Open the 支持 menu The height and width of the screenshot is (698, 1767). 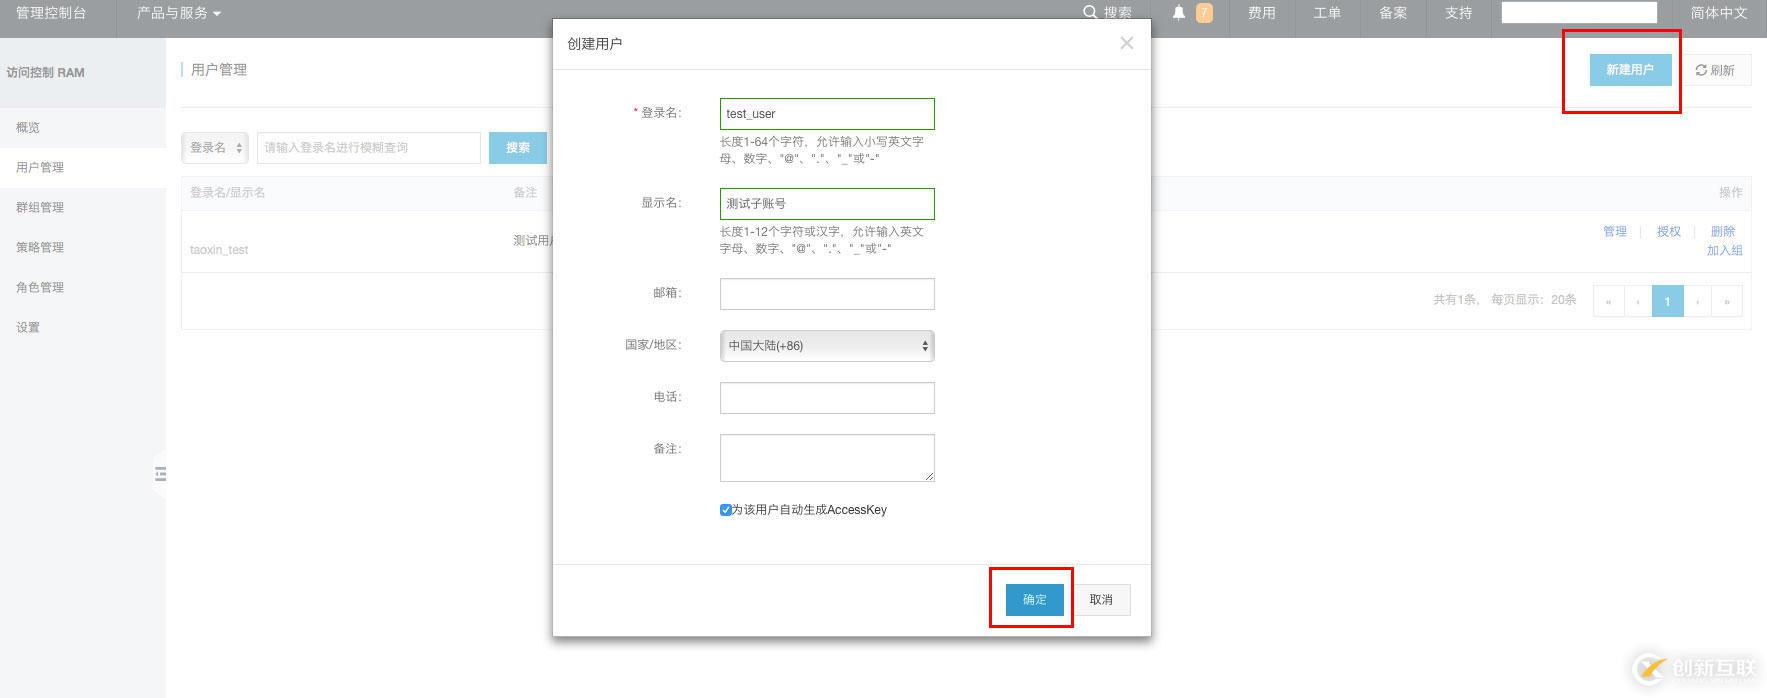click(x=1459, y=13)
